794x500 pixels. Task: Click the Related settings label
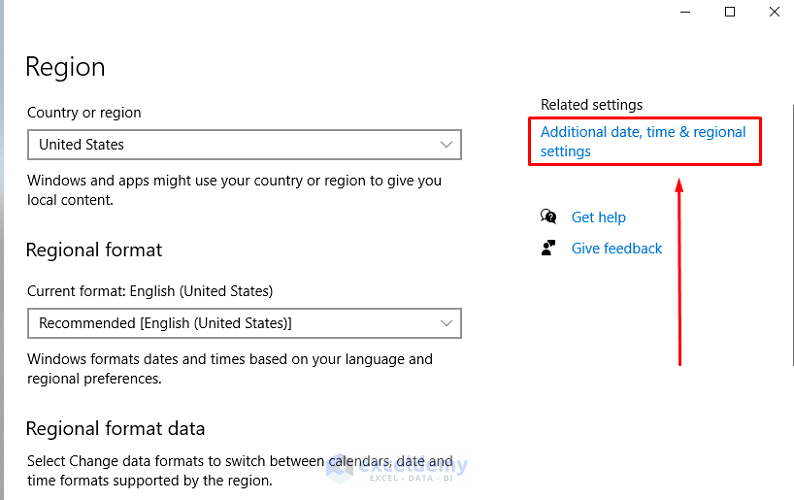coord(591,104)
